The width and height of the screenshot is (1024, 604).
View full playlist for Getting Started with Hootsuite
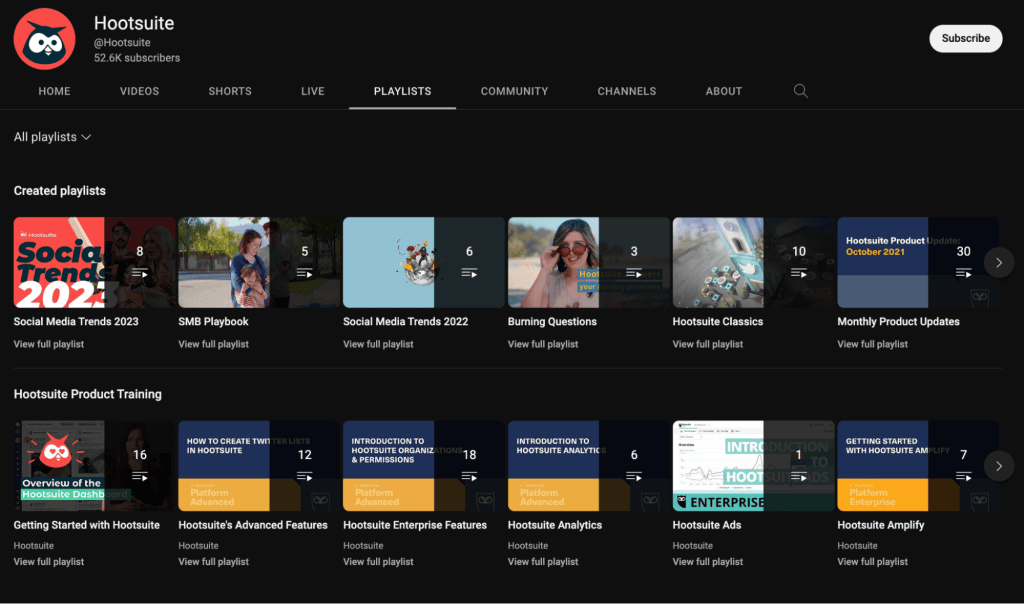tap(49, 562)
